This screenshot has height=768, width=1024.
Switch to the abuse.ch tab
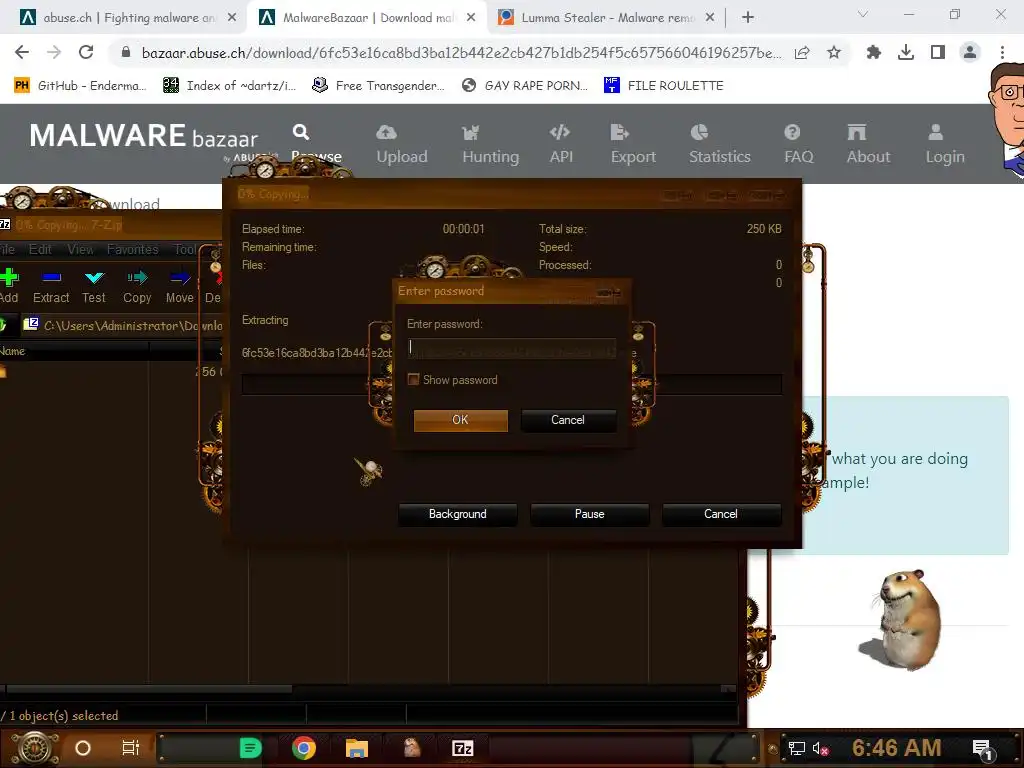click(x=127, y=18)
